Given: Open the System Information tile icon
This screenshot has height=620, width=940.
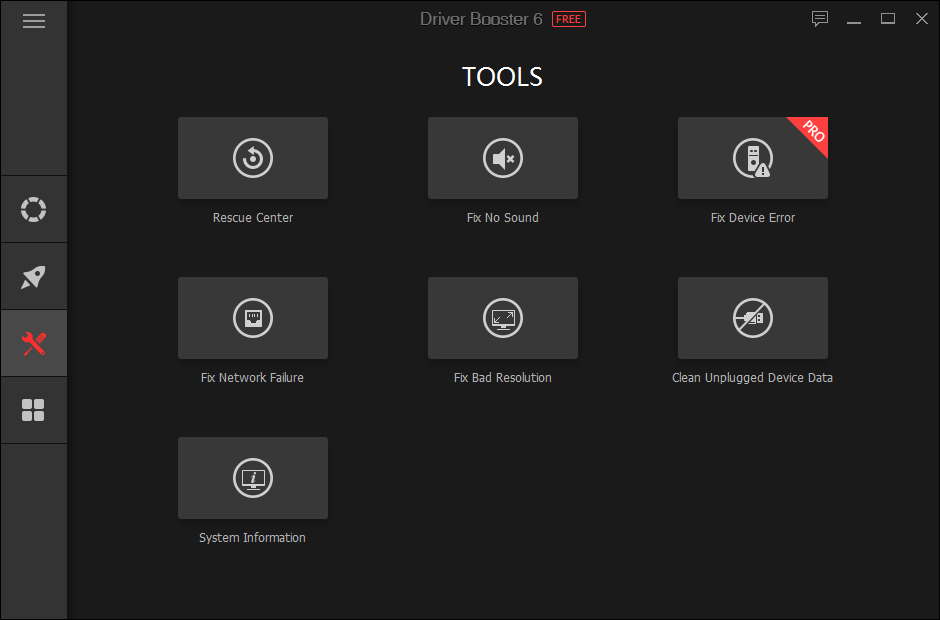Looking at the screenshot, I should (x=253, y=478).
